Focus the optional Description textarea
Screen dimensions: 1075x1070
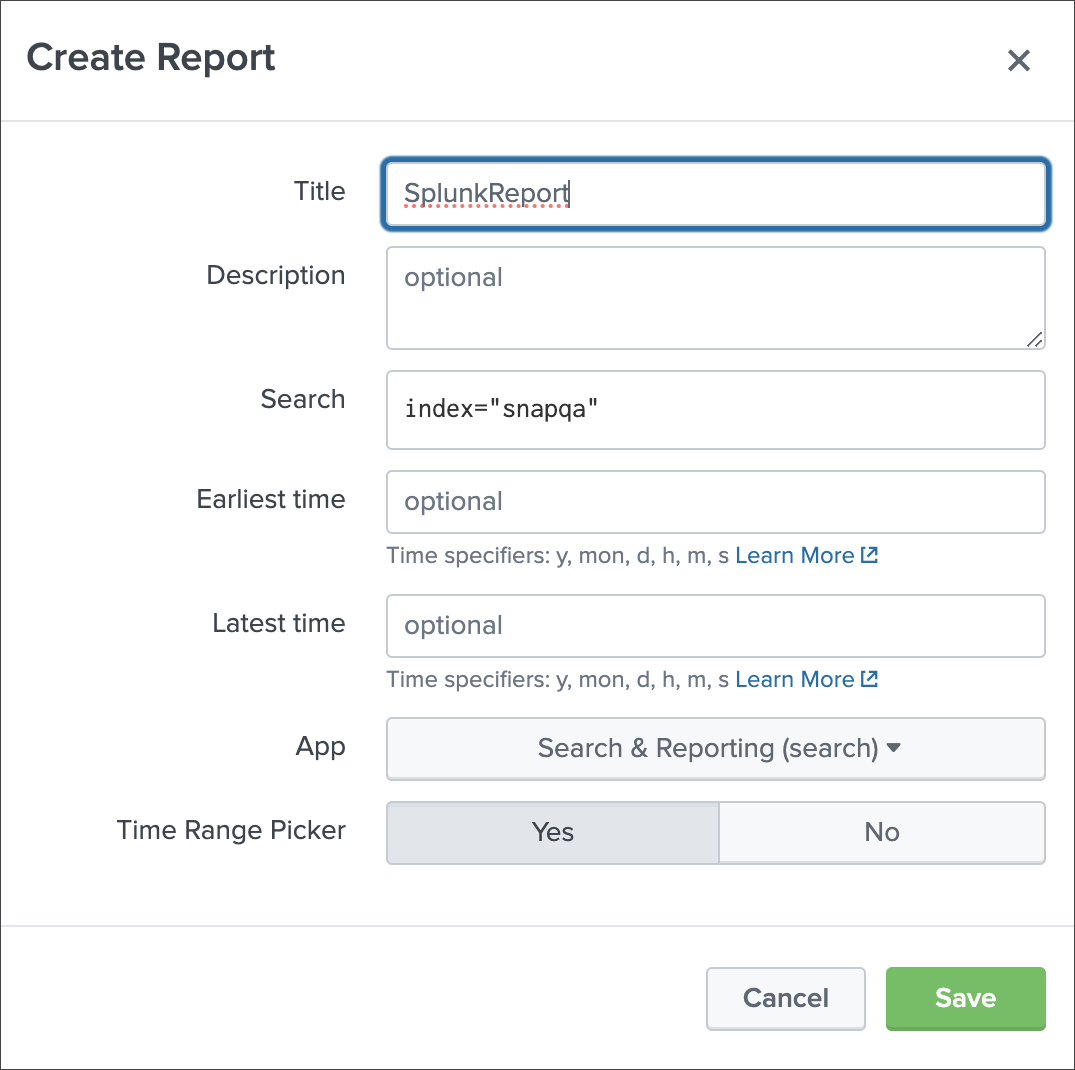coord(715,297)
